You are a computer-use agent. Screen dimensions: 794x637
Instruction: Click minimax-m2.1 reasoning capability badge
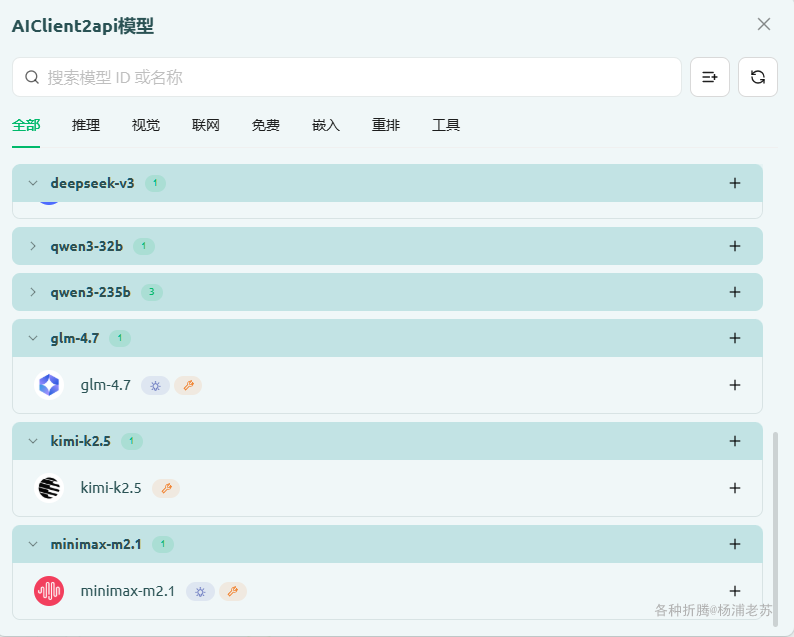tap(200, 591)
